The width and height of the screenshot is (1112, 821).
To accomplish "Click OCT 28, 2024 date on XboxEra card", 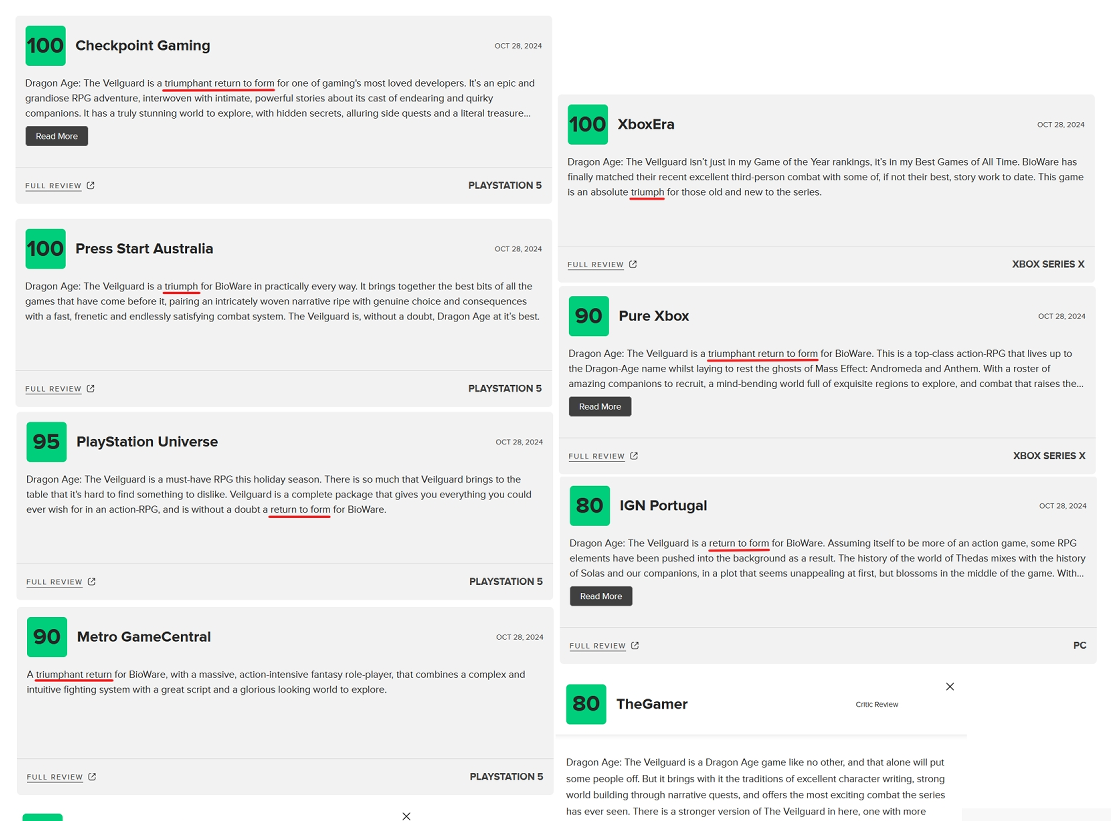I will point(1060,125).
